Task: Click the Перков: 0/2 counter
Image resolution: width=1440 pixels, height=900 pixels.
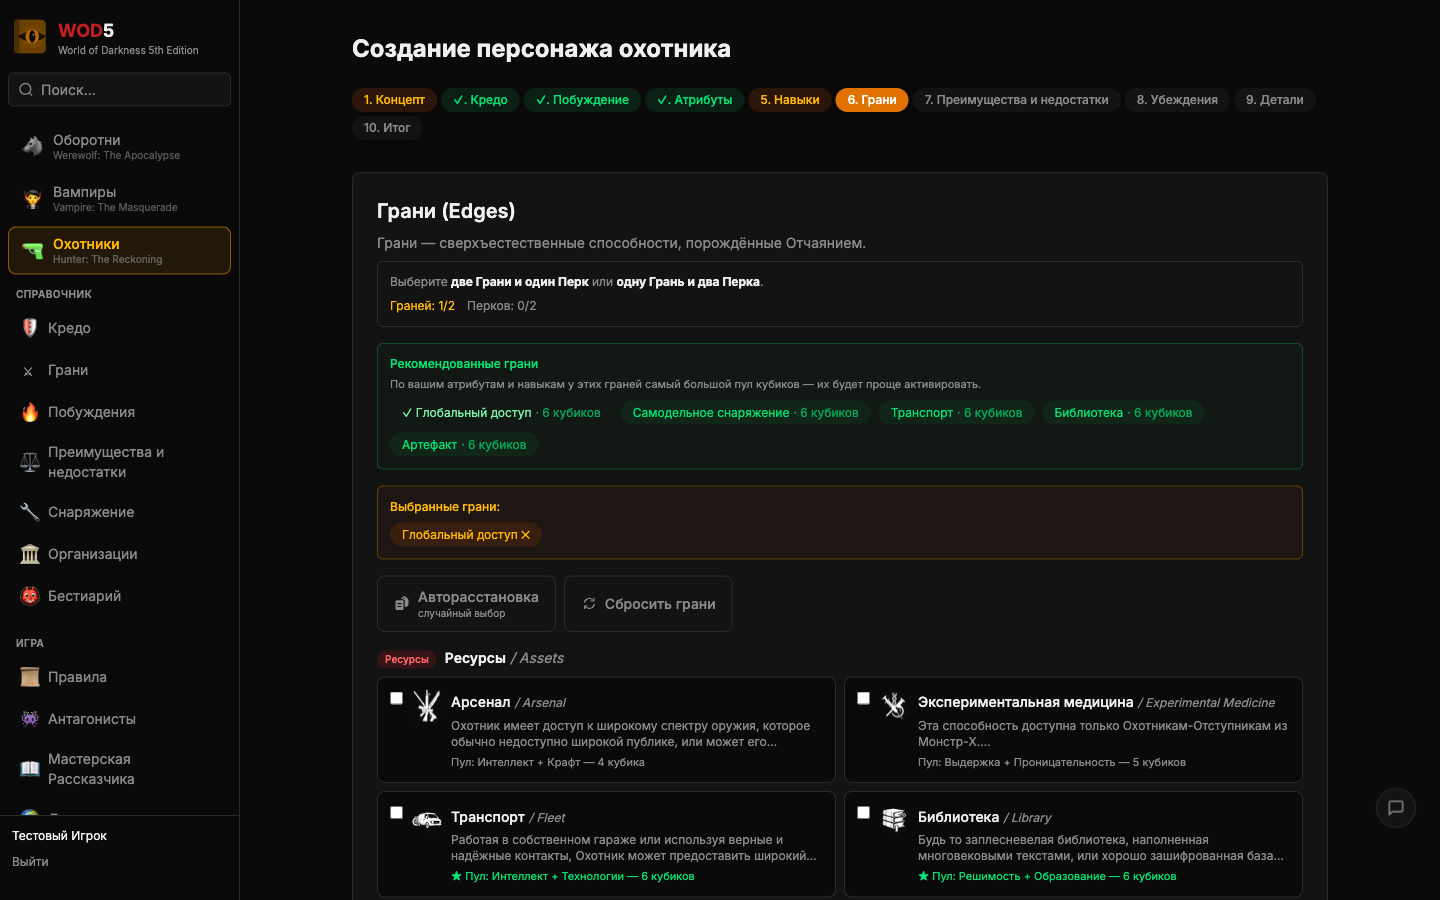Action: [502, 306]
